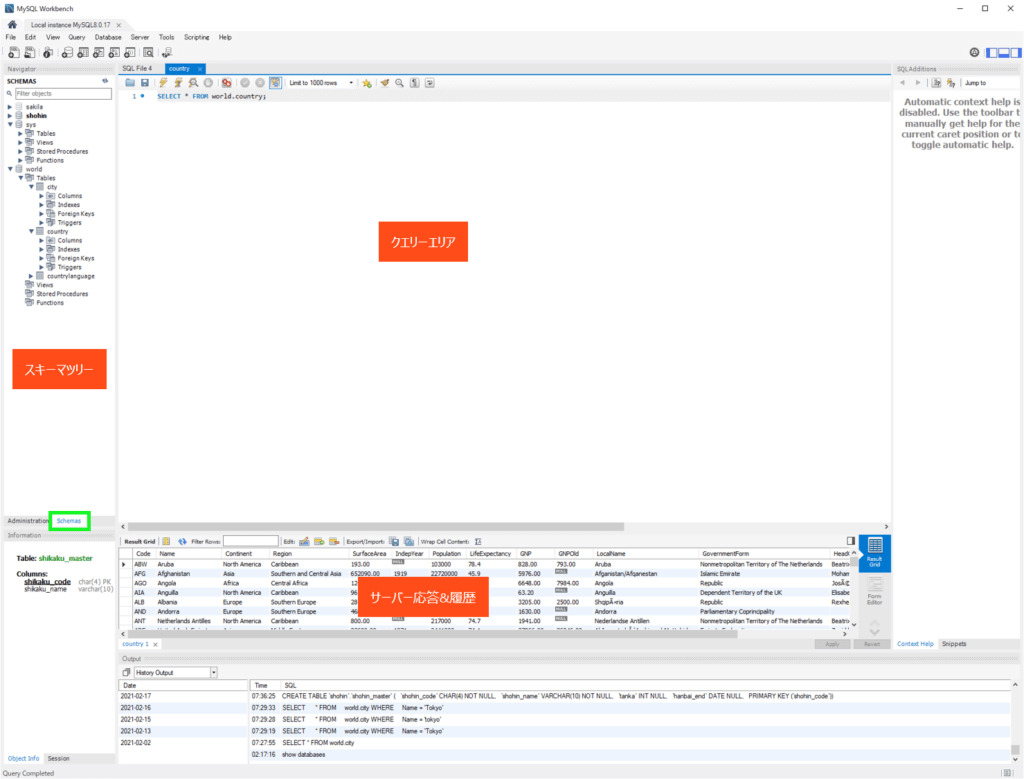Viewport: 1024px width, 779px height.
Task: Search table data icon in main toolbar
Action: (x=148, y=53)
